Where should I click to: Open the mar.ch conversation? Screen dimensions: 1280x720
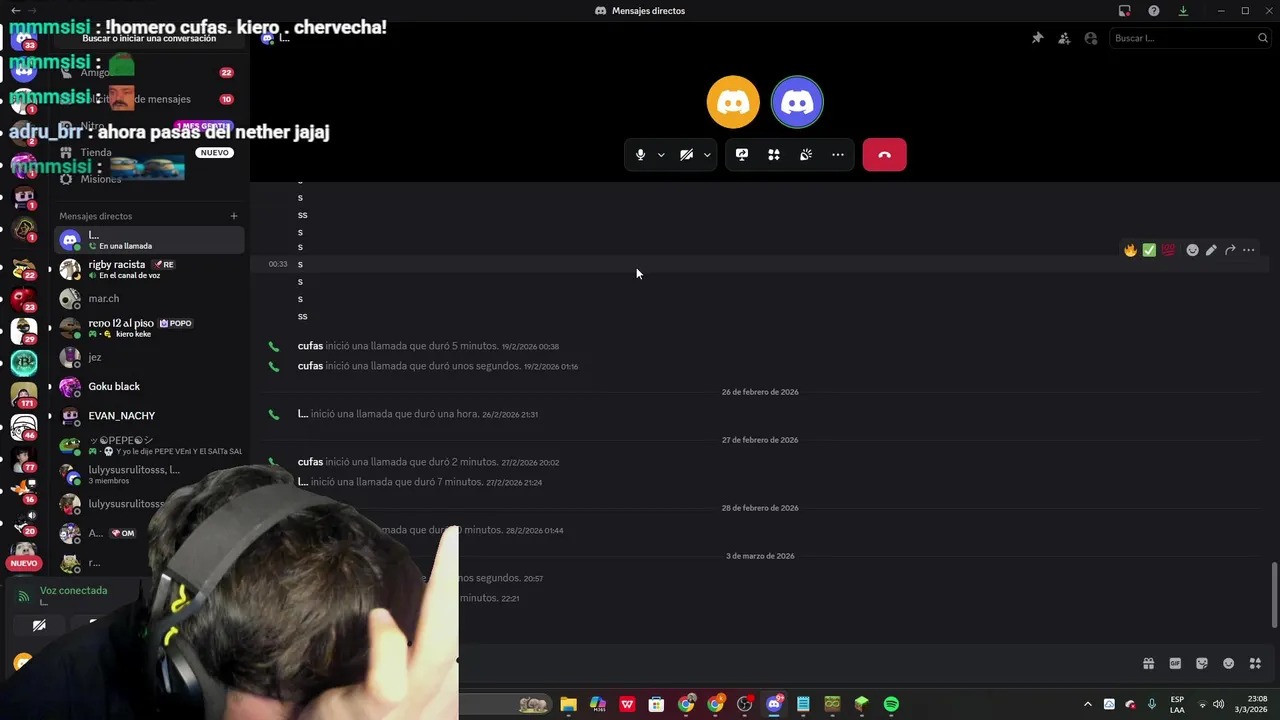[149, 299]
